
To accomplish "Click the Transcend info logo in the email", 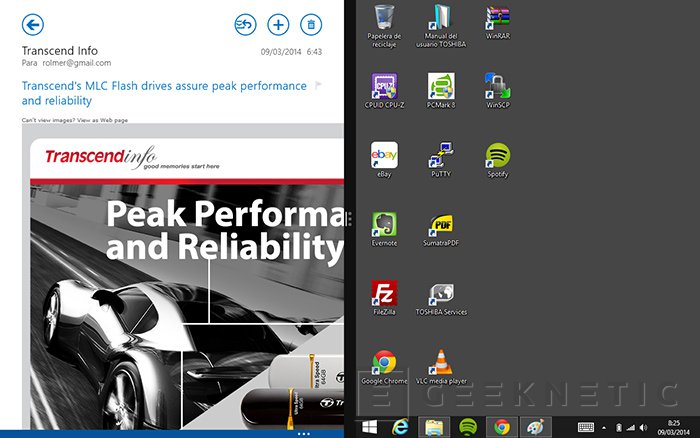I will click(x=132, y=158).
